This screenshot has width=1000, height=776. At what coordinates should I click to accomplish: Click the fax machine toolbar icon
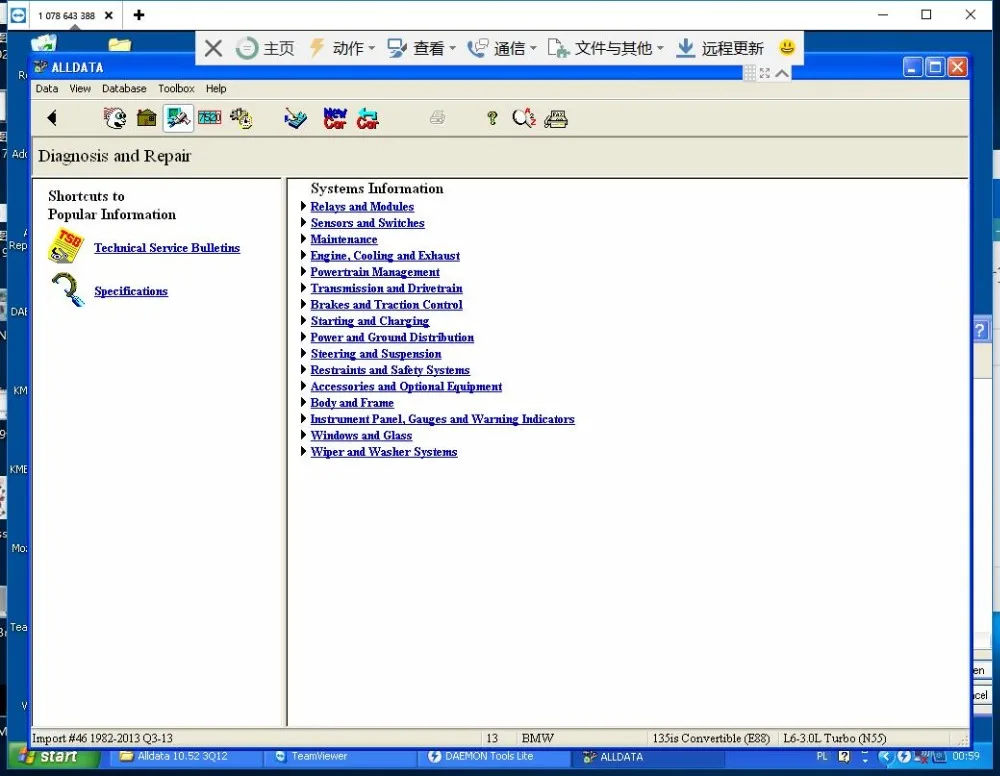pyautogui.click(x=555, y=119)
